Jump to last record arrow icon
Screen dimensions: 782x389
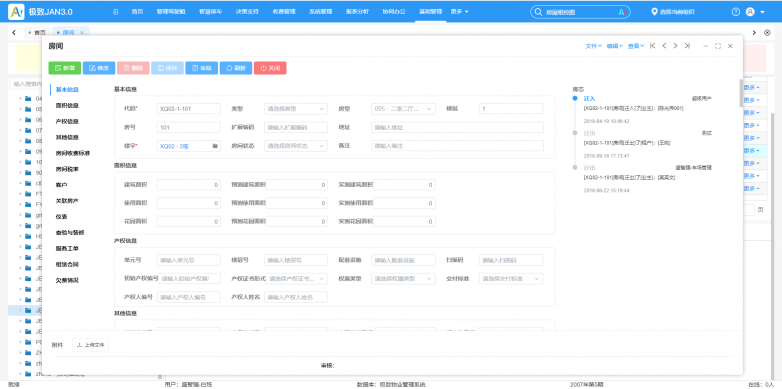[687, 46]
